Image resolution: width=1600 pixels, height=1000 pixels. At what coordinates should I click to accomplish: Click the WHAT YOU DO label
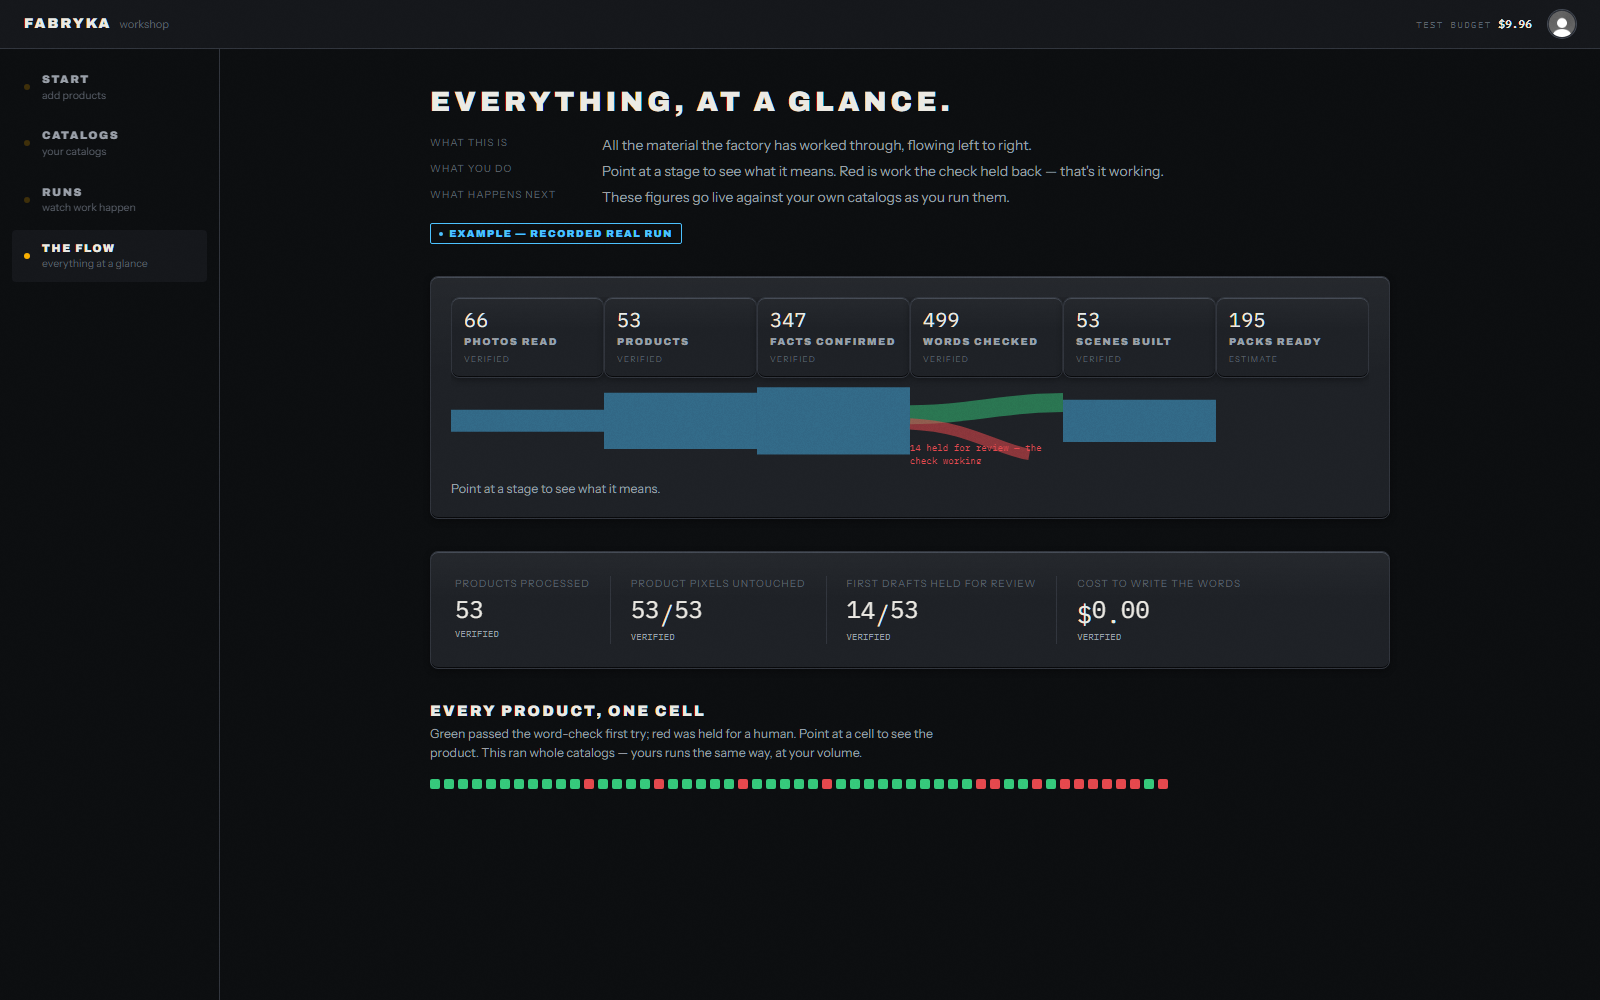(471, 169)
